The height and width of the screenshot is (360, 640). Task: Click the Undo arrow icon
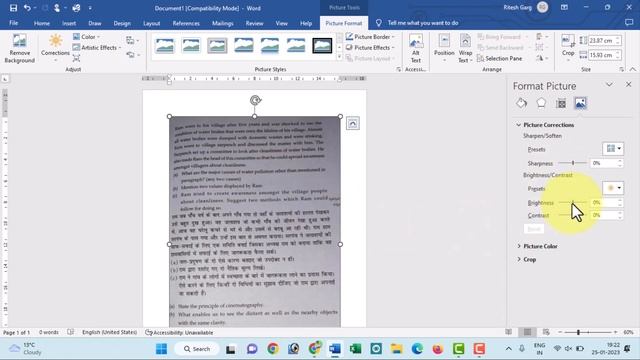click(x=27, y=8)
